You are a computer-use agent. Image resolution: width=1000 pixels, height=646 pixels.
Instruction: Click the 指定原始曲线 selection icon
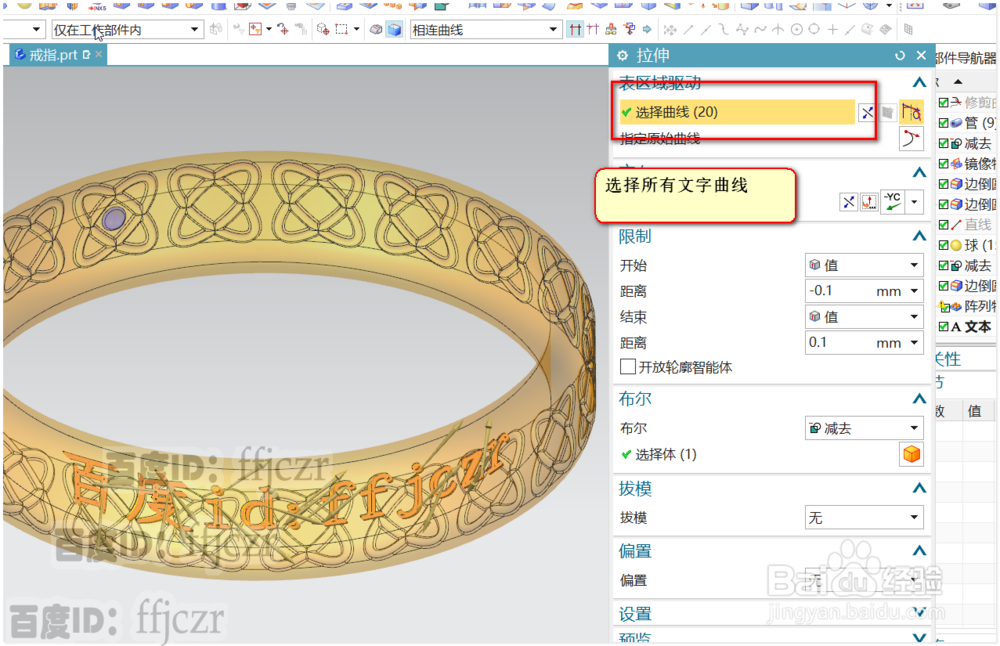(911, 138)
